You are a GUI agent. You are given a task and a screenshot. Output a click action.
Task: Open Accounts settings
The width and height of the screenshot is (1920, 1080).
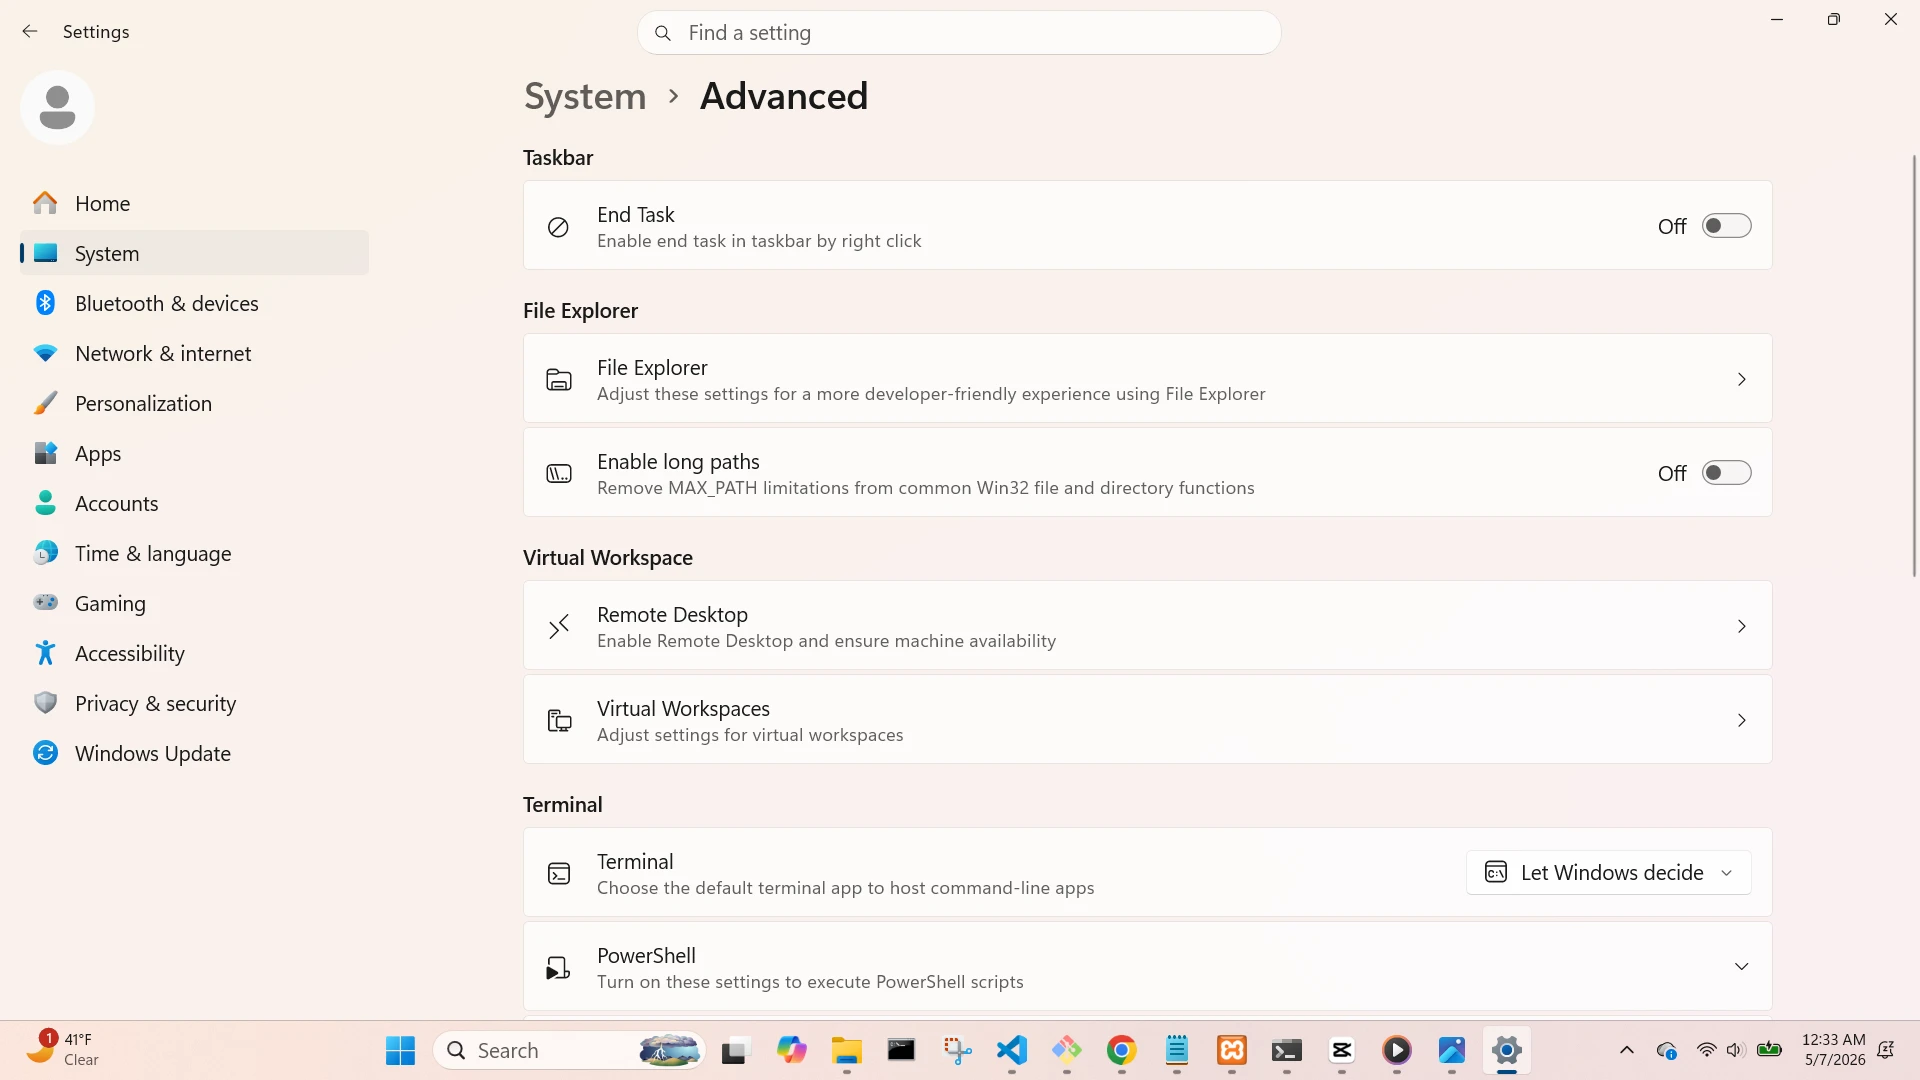click(194, 503)
